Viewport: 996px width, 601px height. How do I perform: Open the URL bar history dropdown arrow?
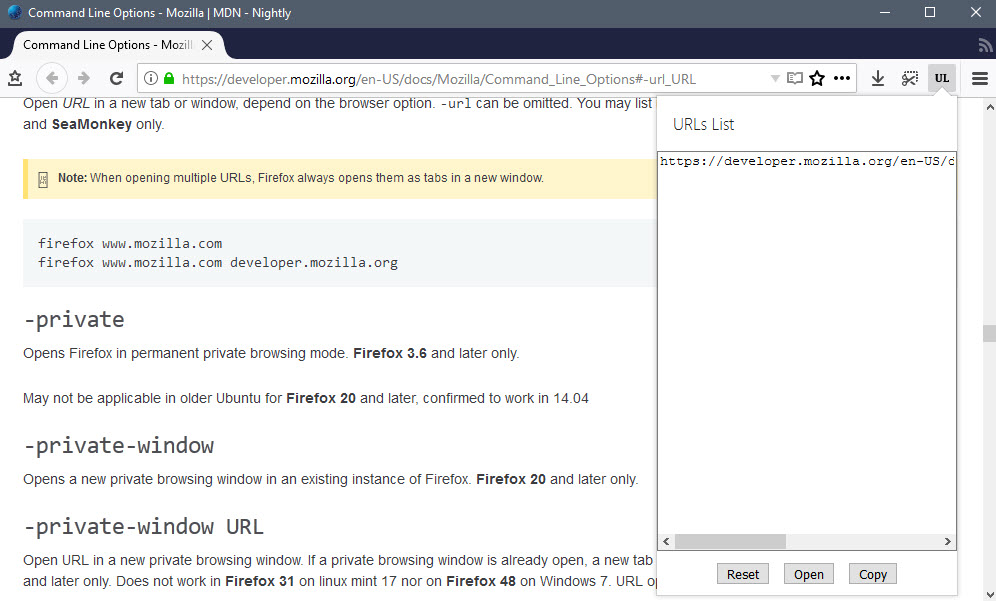pyautogui.click(x=775, y=79)
